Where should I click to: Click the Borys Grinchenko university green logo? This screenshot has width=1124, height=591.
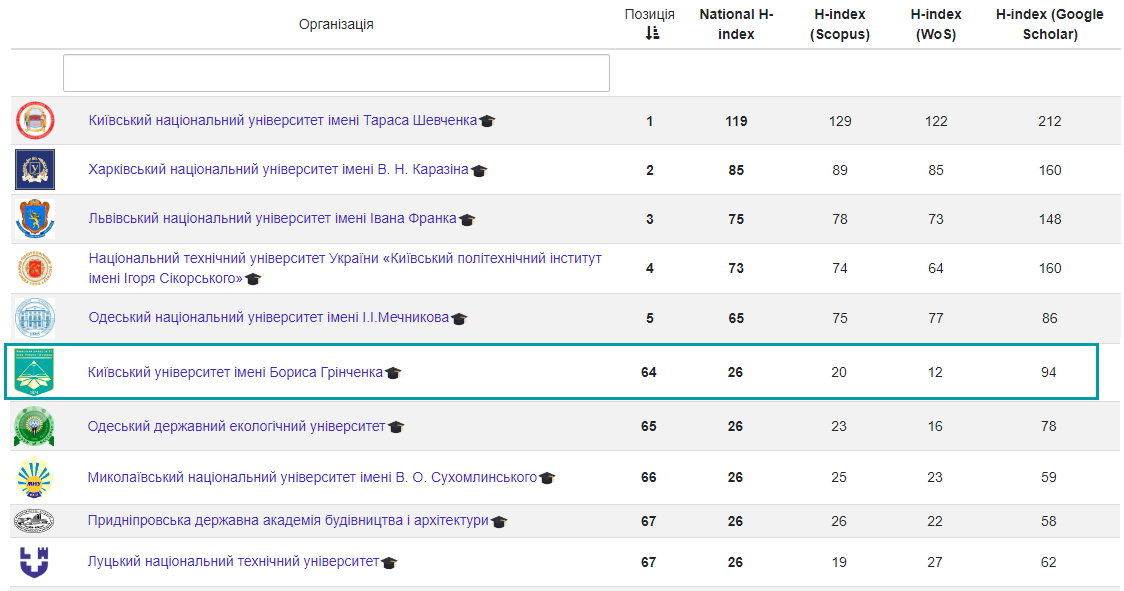pyautogui.click(x=35, y=372)
